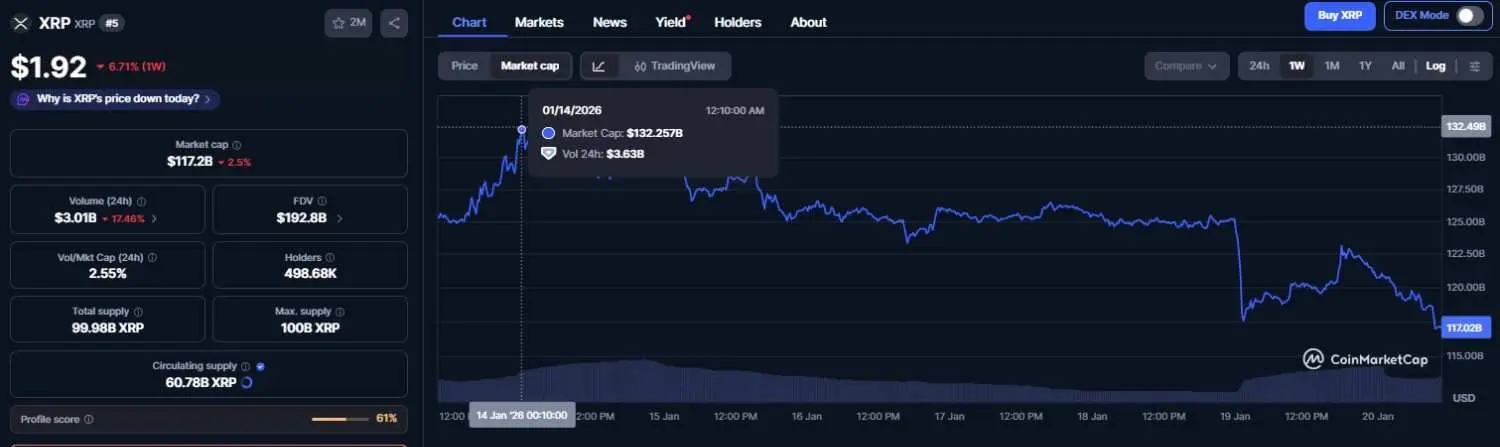Viewport: 1500px width, 447px height.
Task: Click Volume (24h) info icon
Action: coord(141,201)
